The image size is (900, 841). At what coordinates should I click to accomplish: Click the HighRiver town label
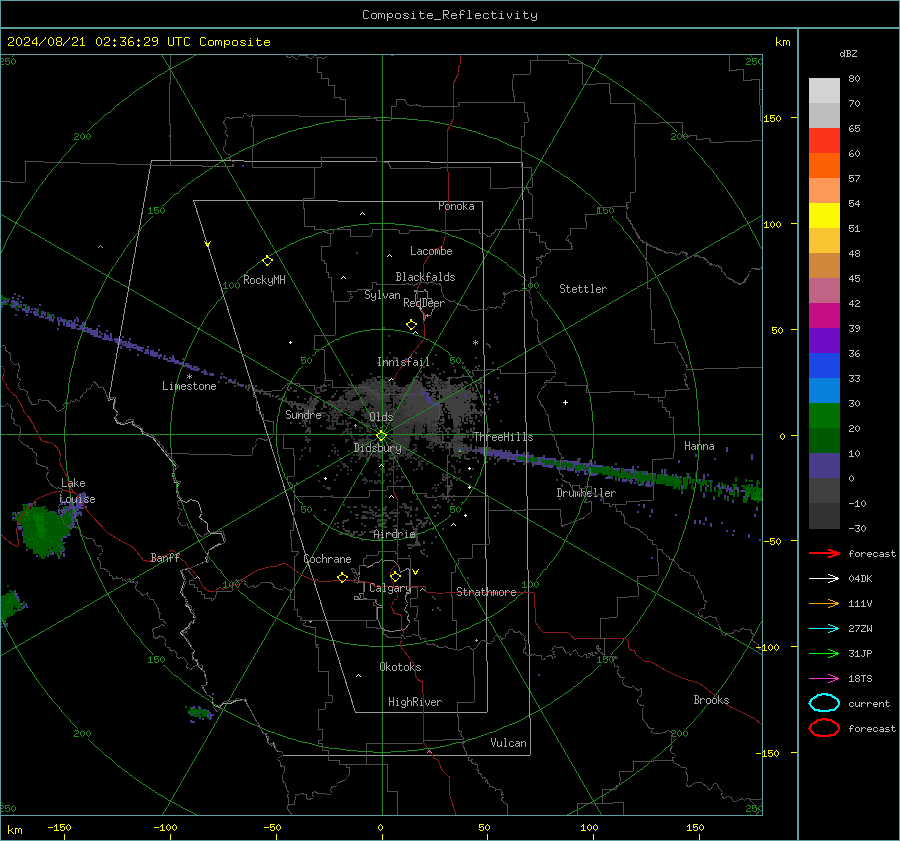point(415,702)
